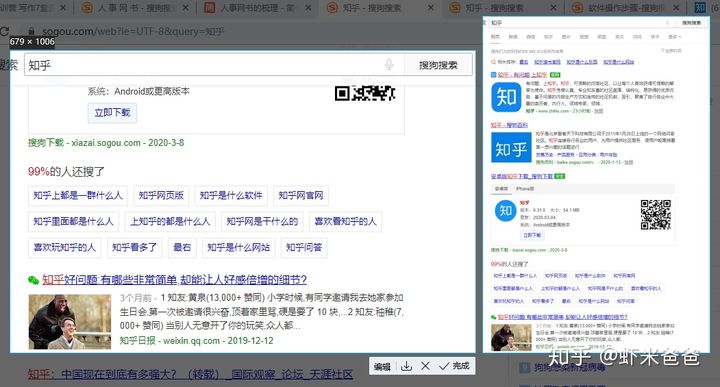The width and height of the screenshot is (720, 387).
Task: Click the 99%的人还搜了 heading
Action: coord(66,172)
